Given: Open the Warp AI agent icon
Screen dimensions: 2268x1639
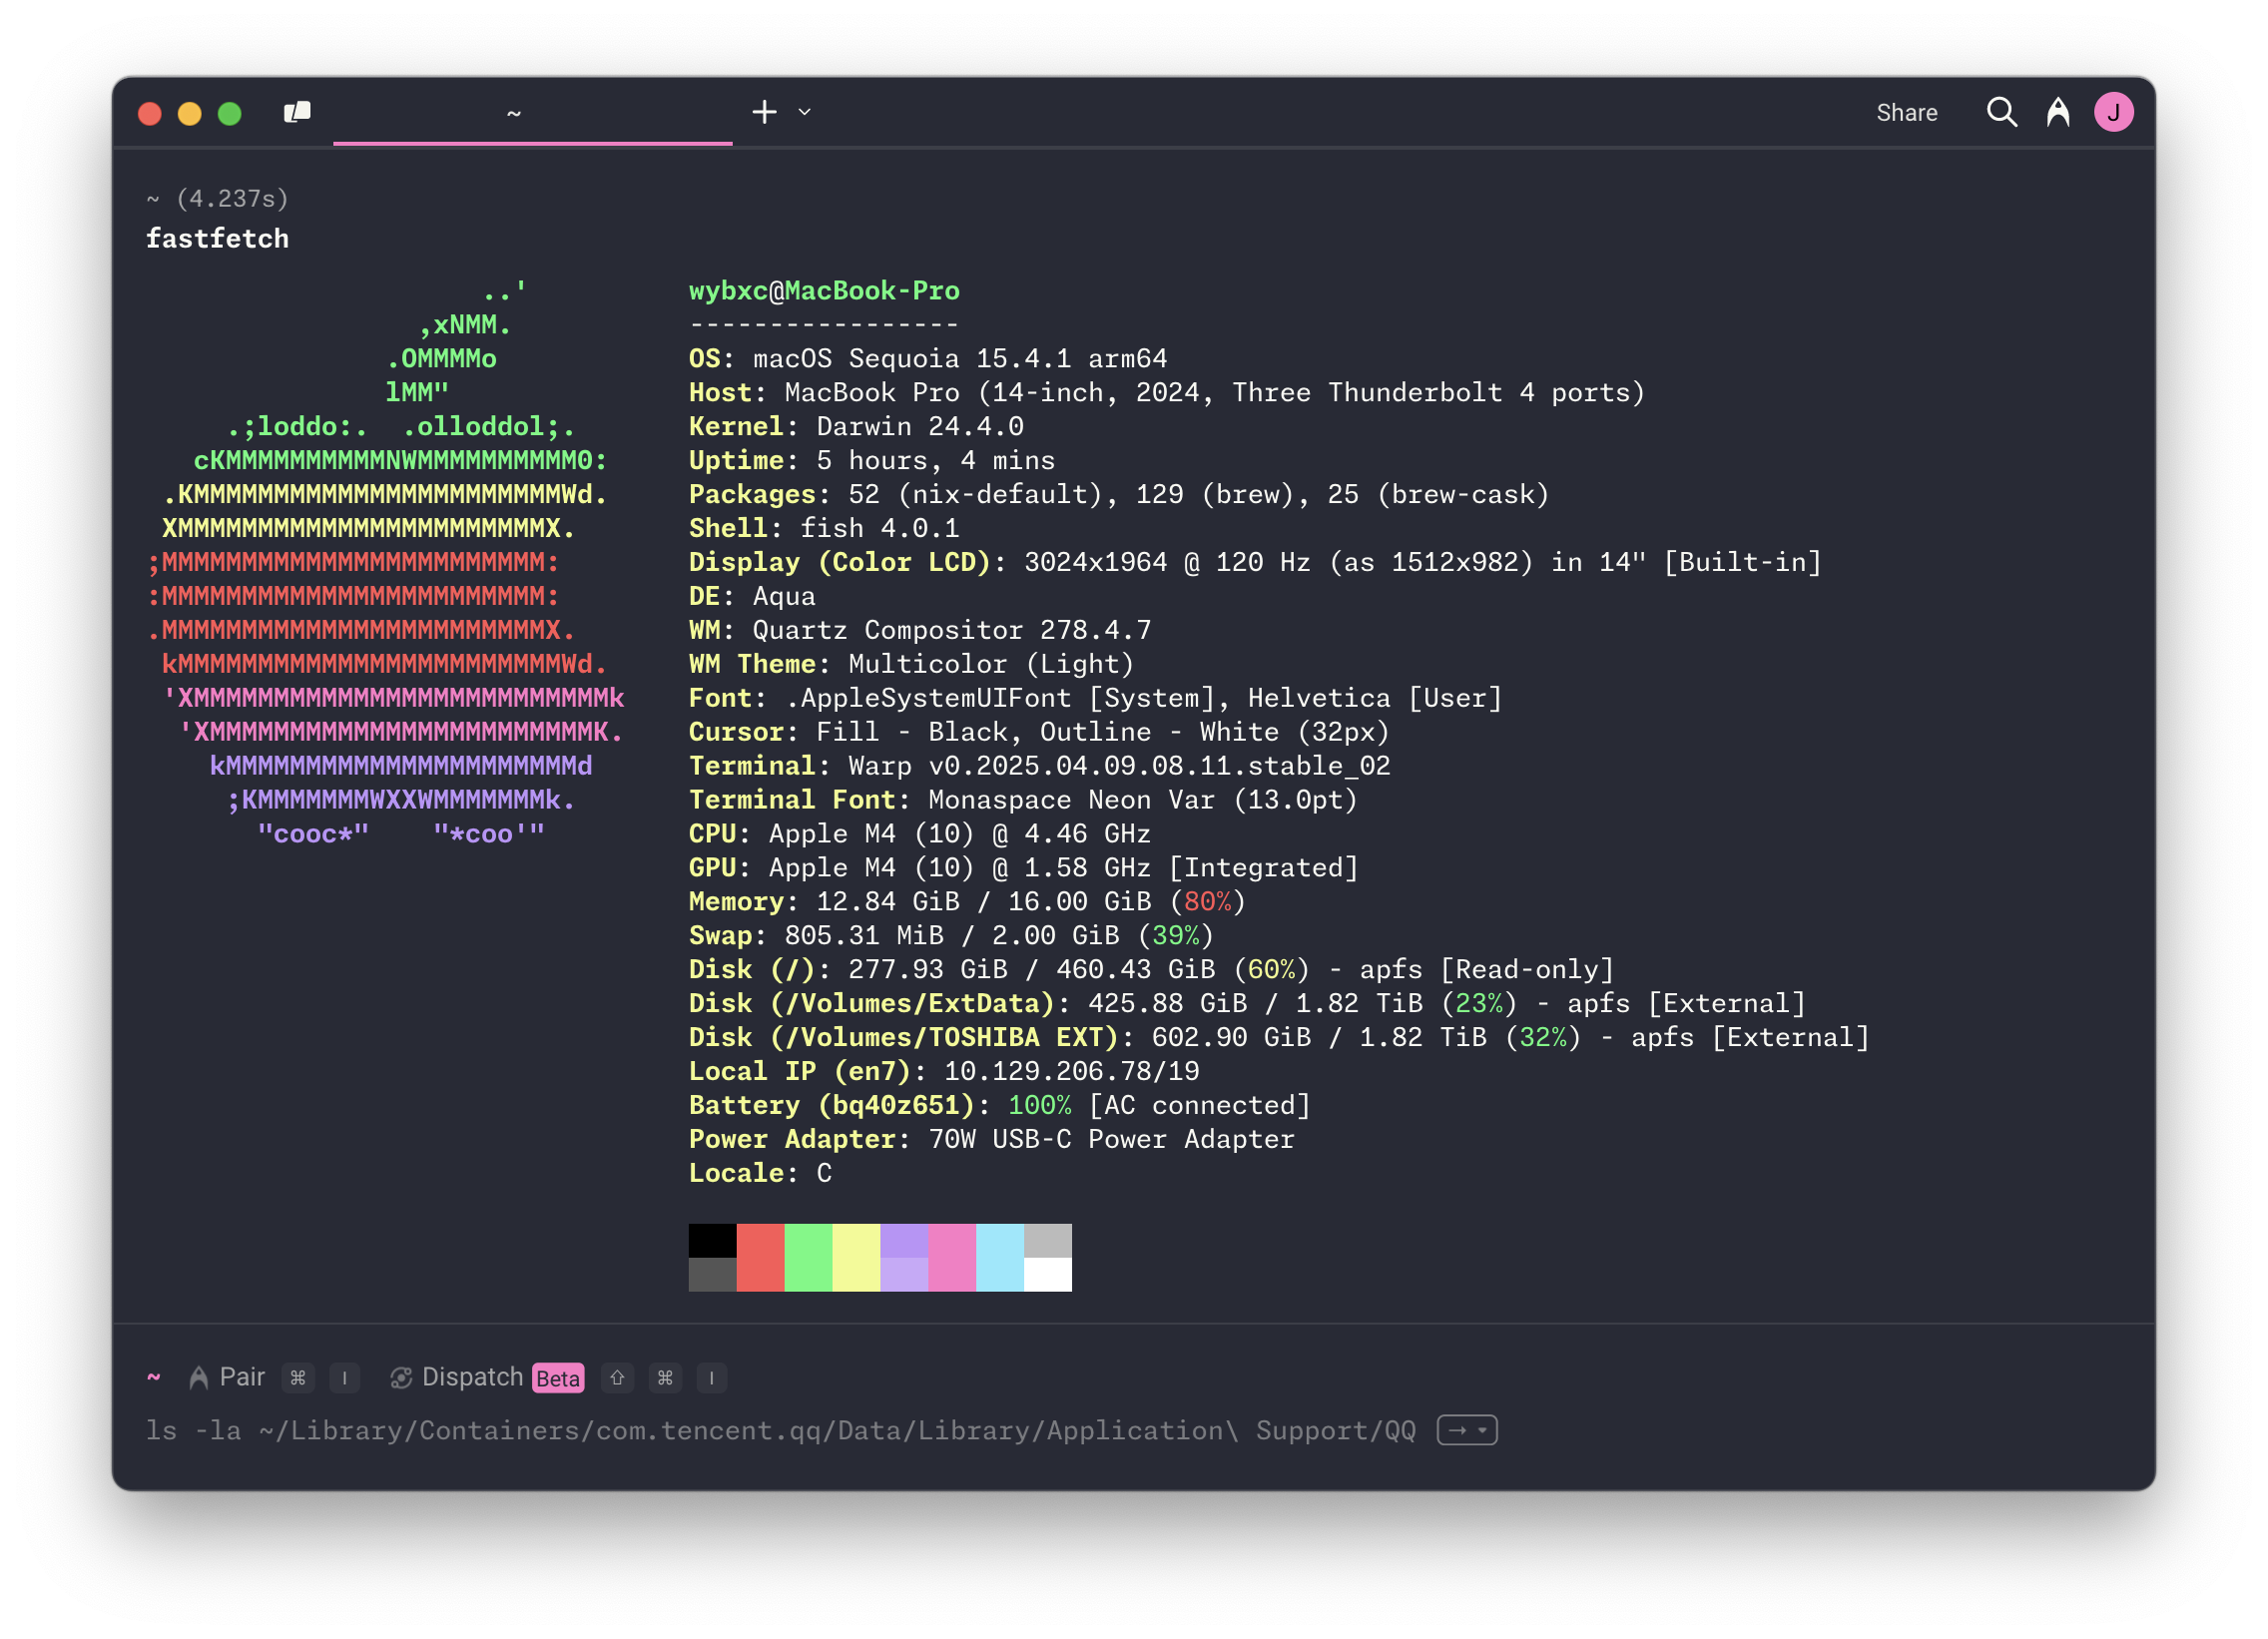Looking at the screenshot, I should [x=2058, y=112].
